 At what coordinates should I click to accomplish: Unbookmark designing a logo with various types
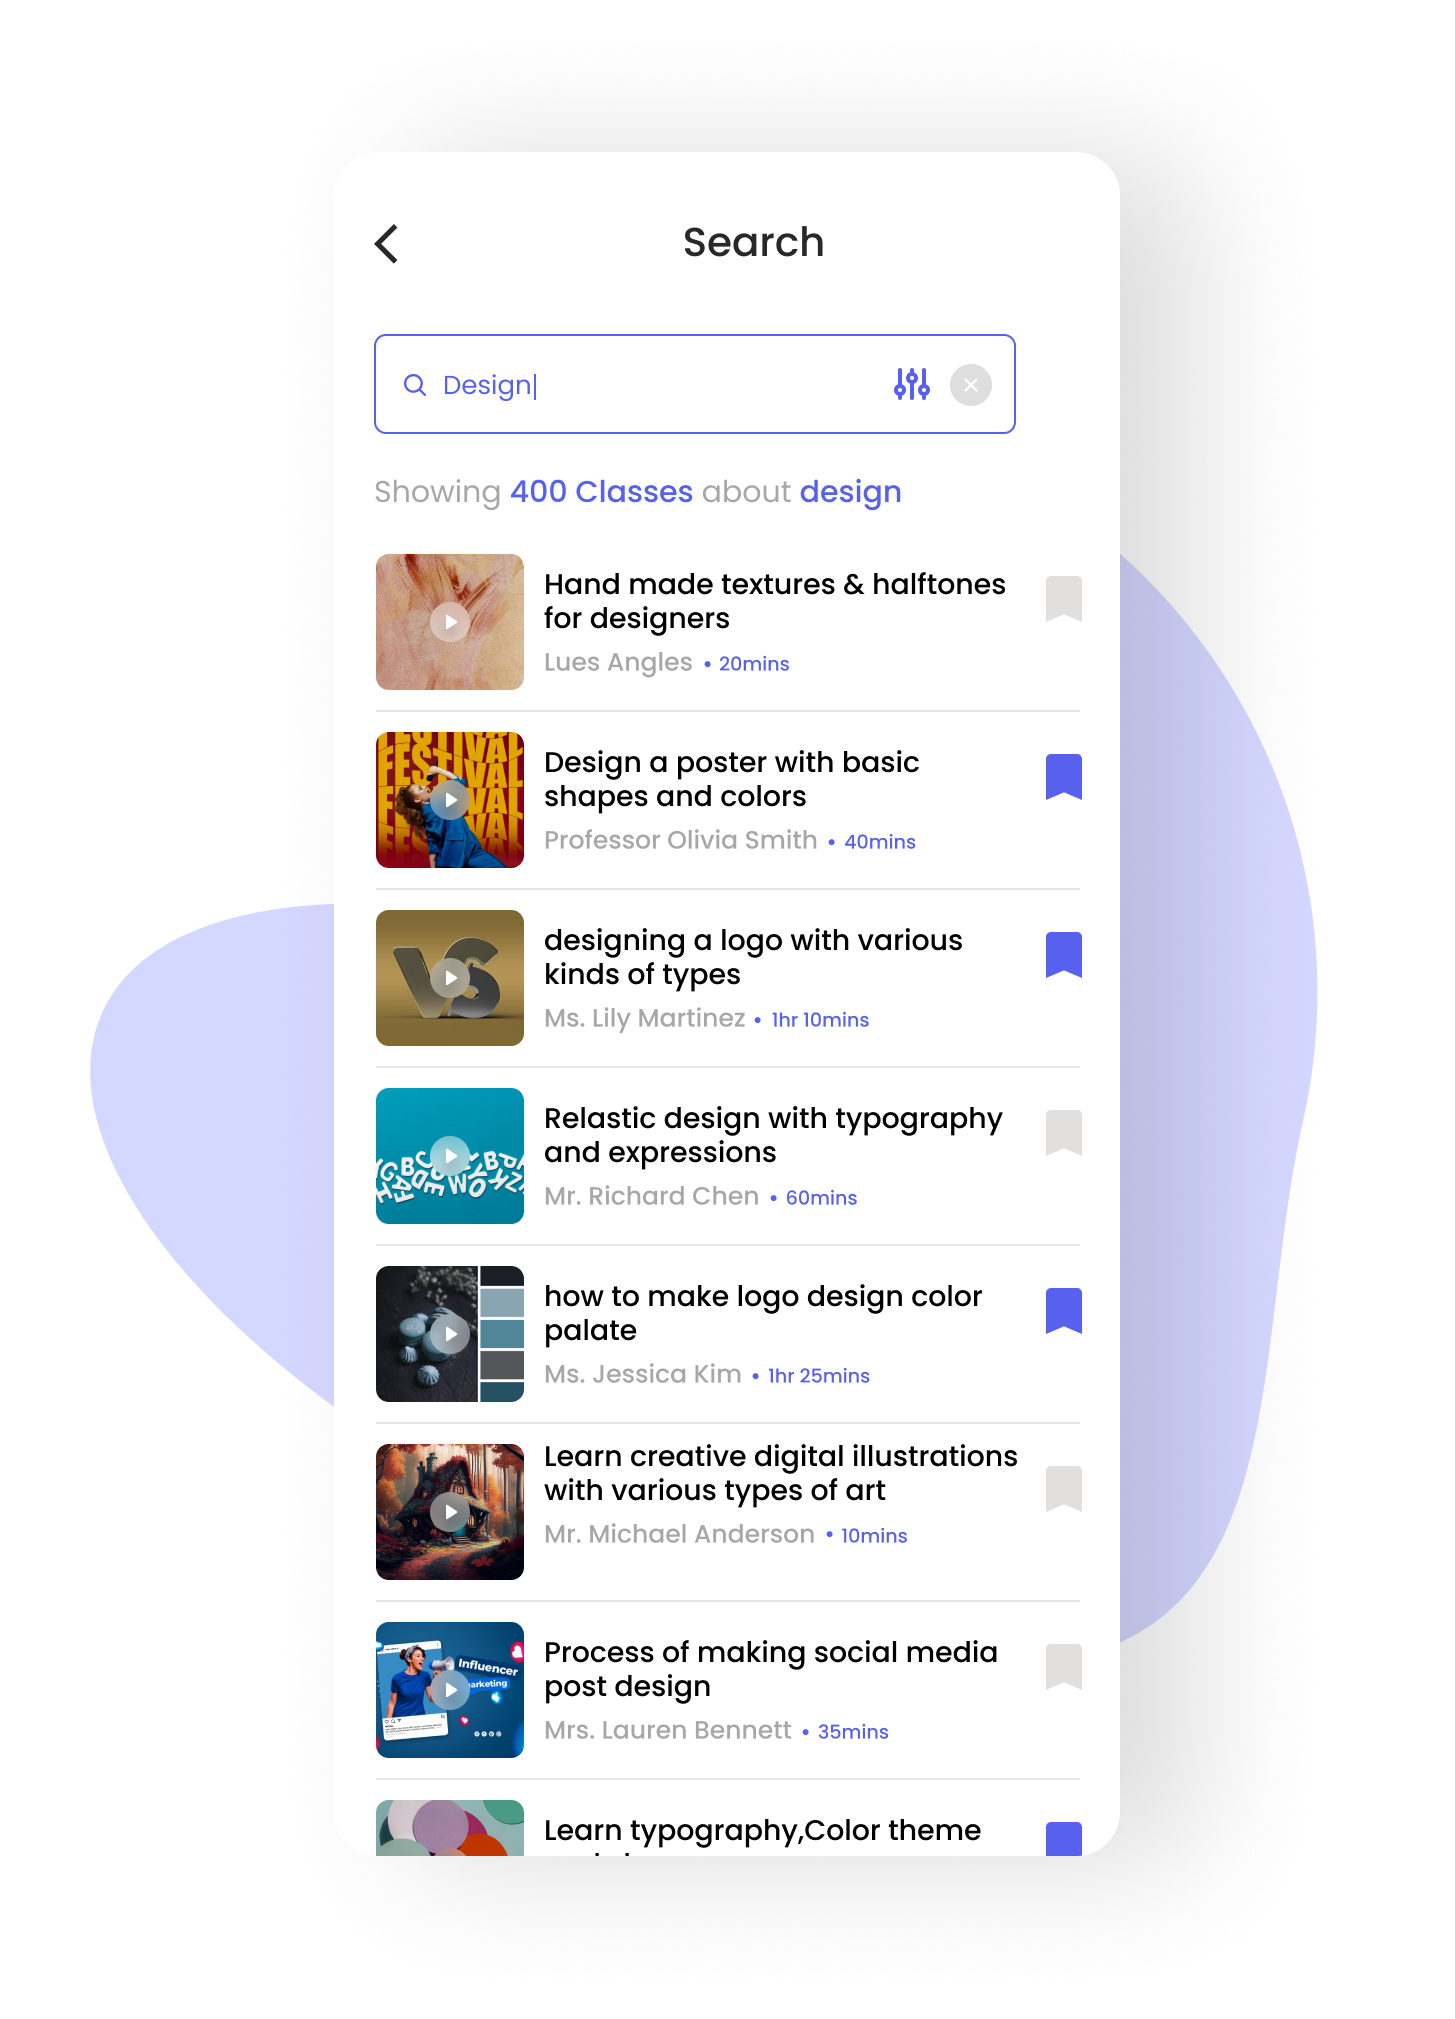1063,954
